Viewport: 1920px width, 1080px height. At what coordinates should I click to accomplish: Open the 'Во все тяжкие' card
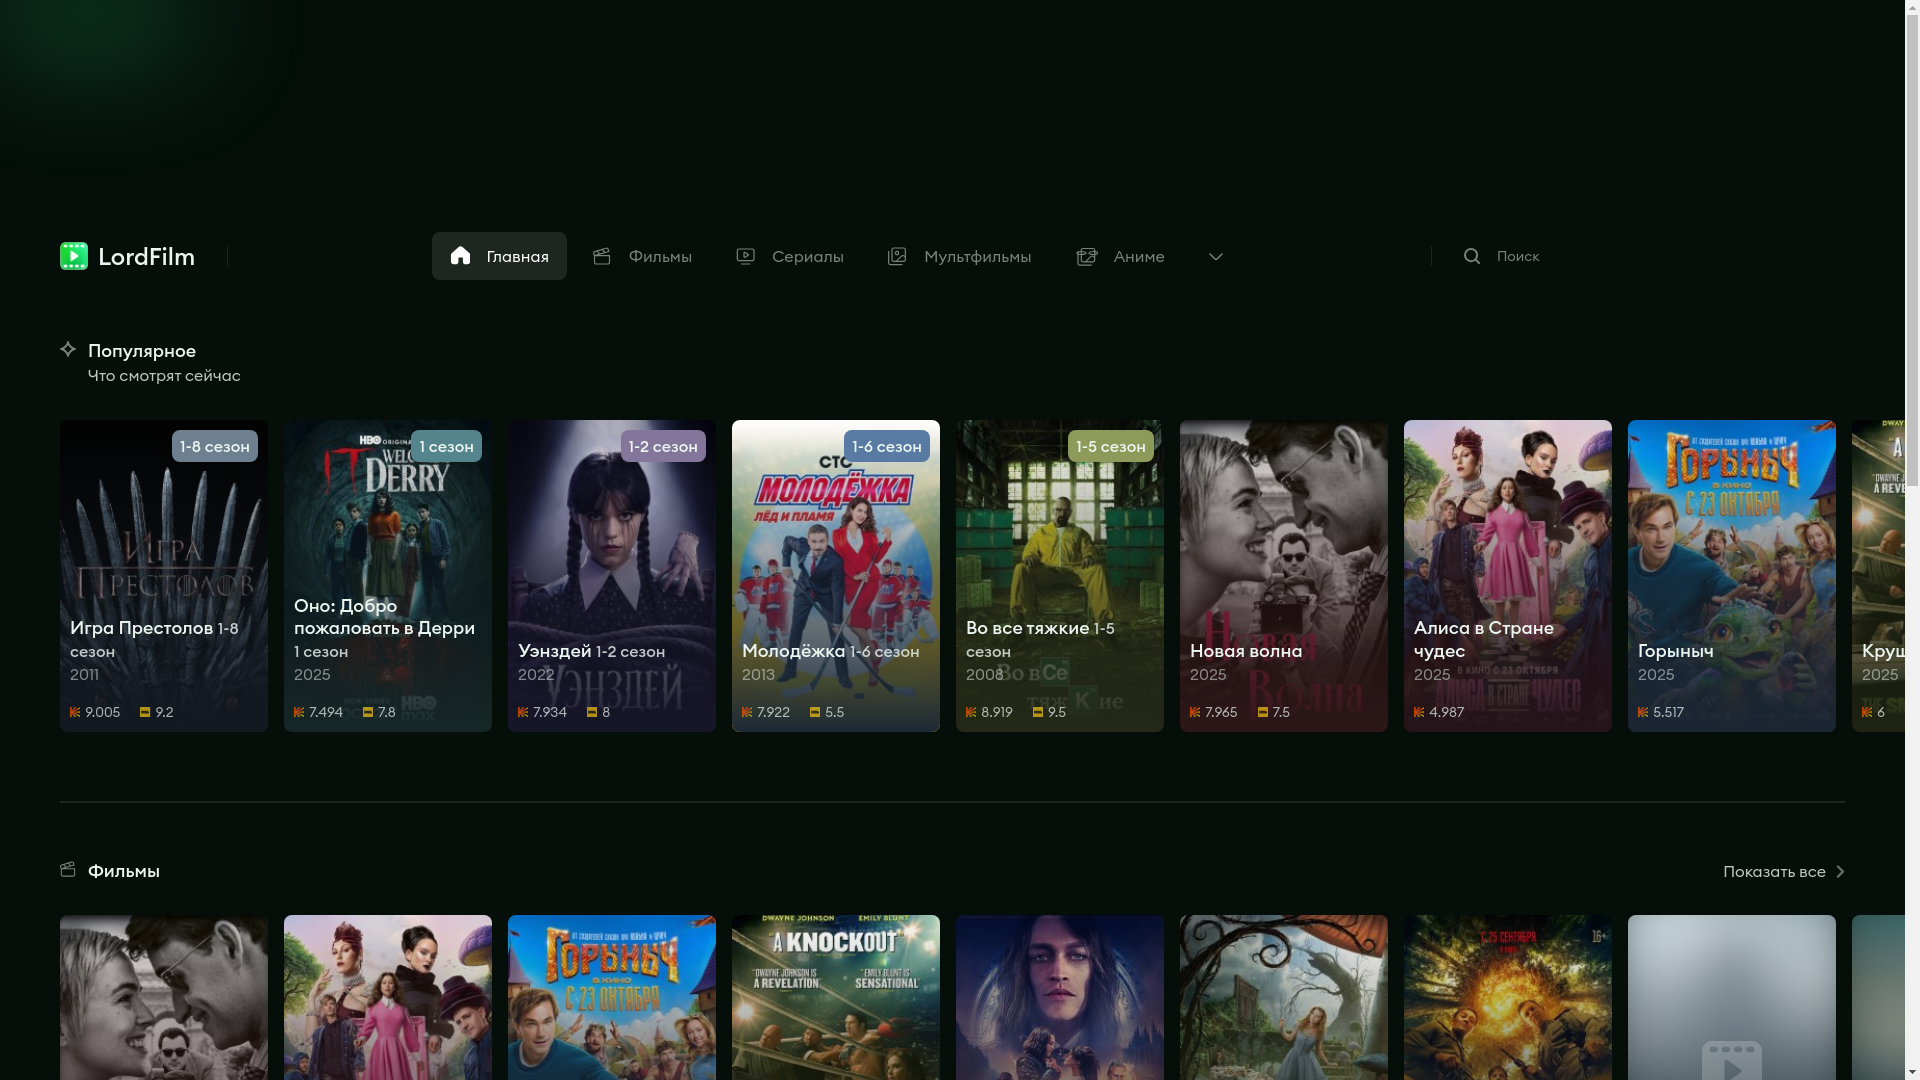point(1060,576)
